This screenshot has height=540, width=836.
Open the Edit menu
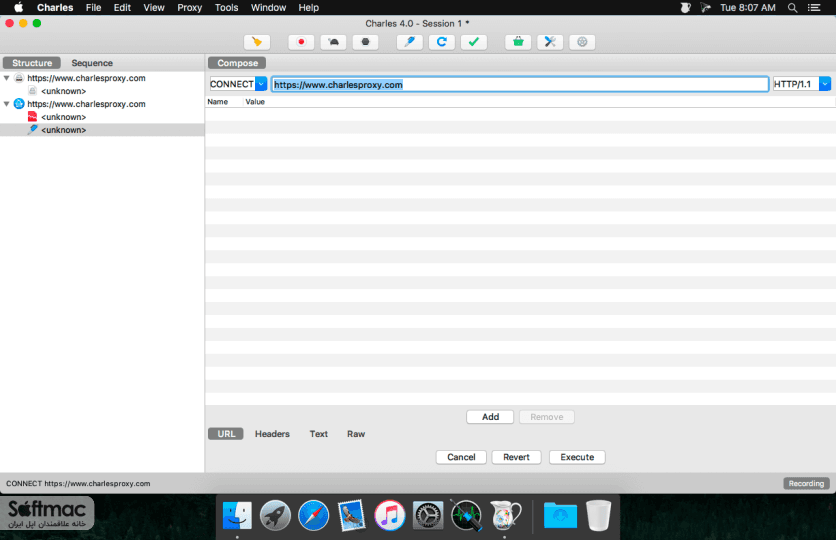(122, 7)
